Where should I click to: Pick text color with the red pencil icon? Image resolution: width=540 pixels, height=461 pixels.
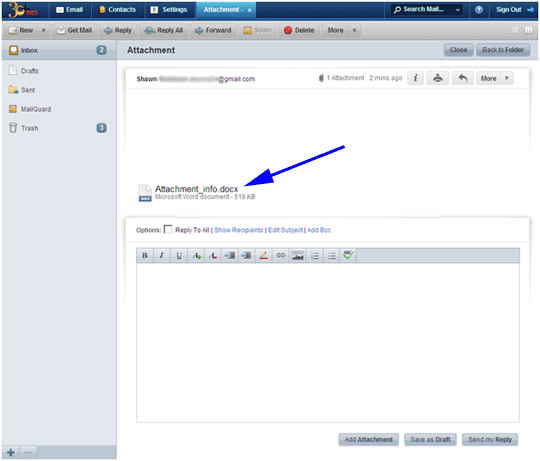pyautogui.click(x=263, y=256)
